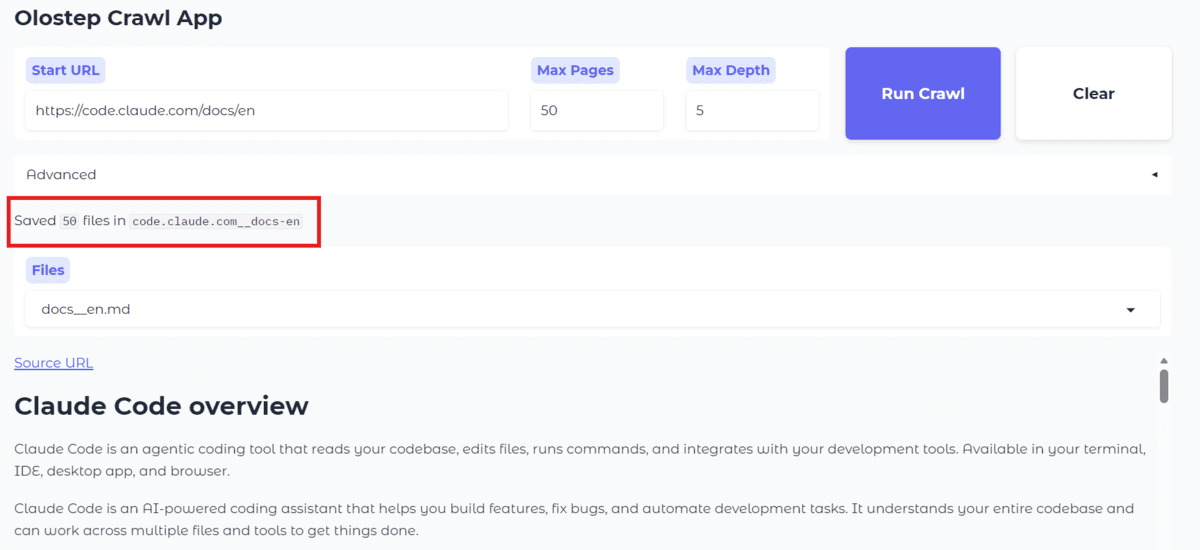Click the Max Pages label

click(x=575, y=70)
